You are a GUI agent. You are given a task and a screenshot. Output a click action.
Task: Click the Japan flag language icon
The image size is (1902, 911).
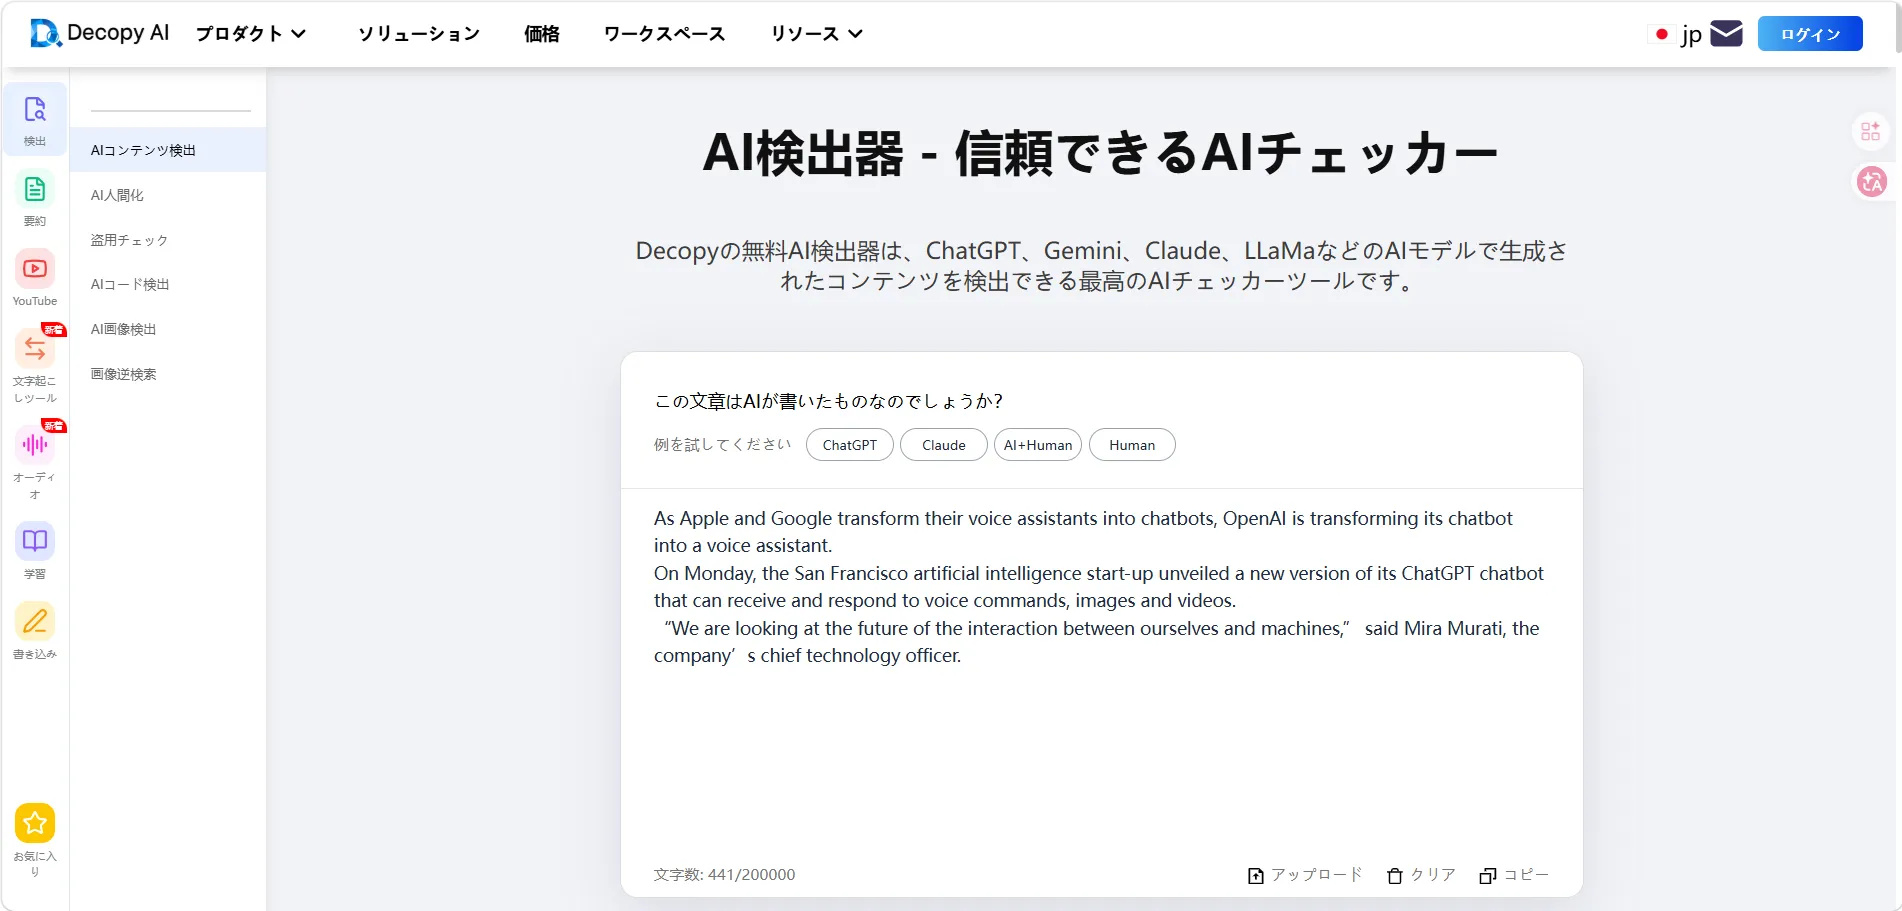point(1661,34)
